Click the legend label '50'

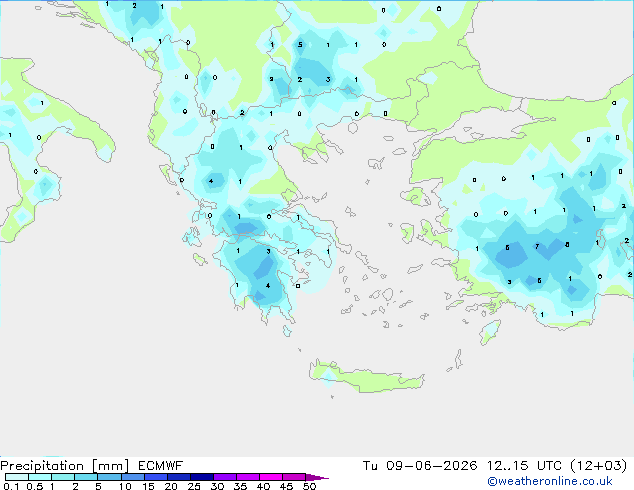coord(310,486)
